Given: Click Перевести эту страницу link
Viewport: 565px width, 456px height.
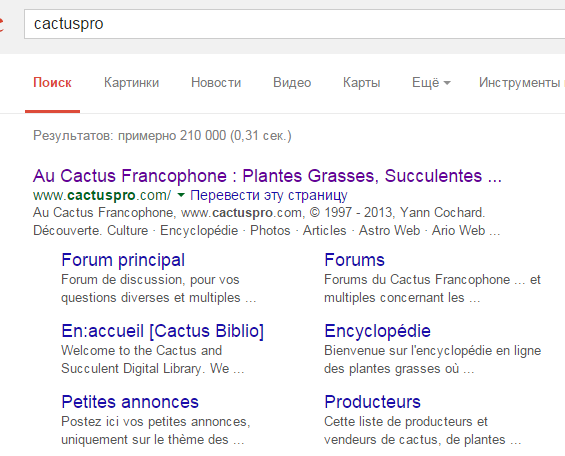Looking at the screenshot, I should click(x=269, y=195).
